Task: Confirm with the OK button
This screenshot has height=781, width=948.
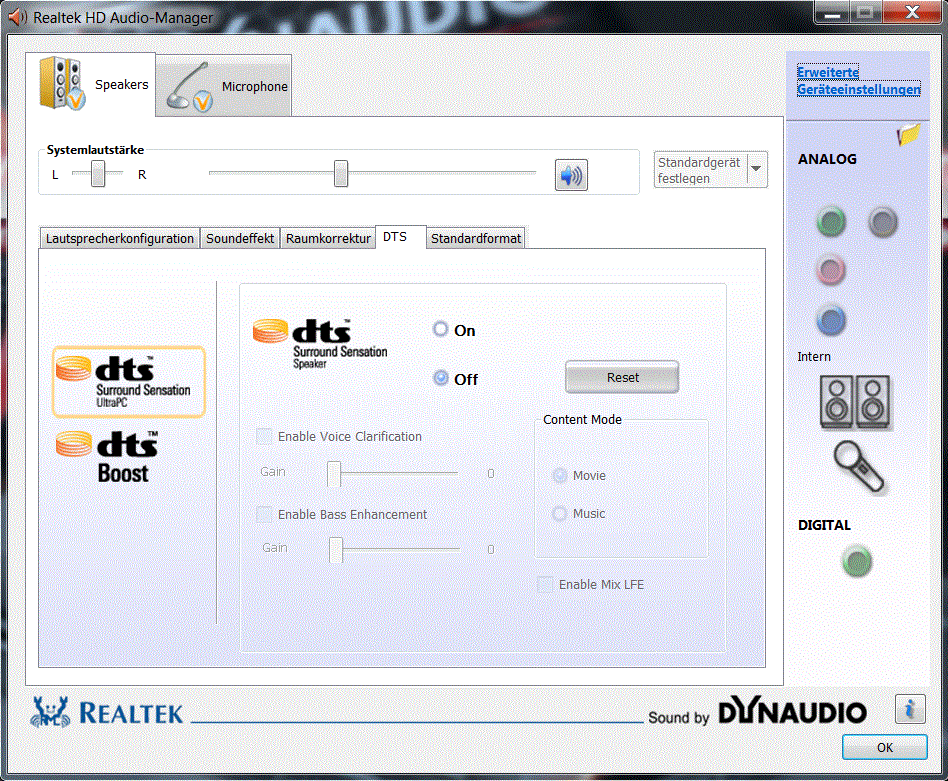Action: point(885,747)
